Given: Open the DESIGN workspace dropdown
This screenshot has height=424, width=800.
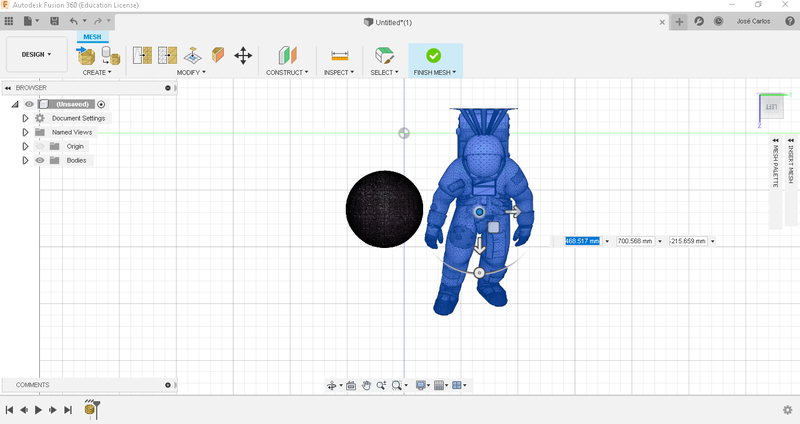Looking at the screenshot, I should (37, 55).
